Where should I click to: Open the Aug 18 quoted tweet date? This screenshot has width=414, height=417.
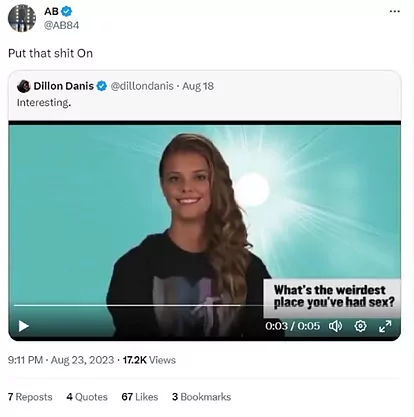coord(198,86)
